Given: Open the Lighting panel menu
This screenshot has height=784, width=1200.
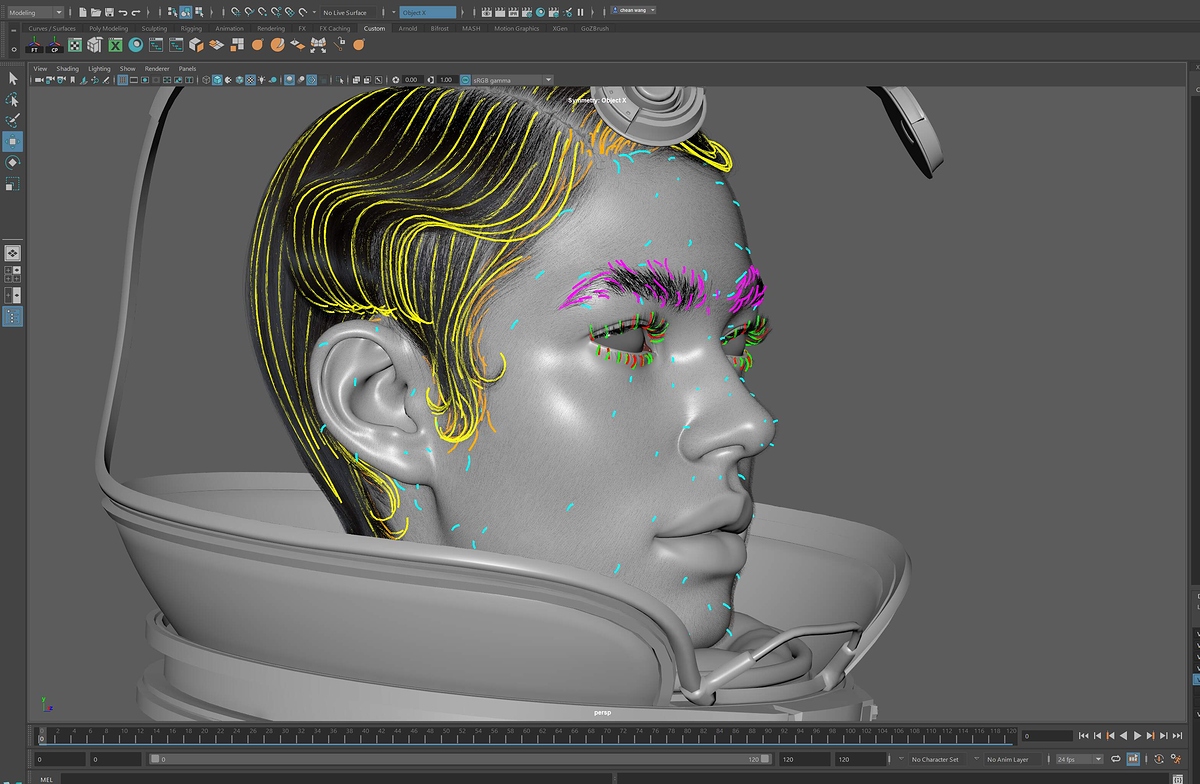Looking at the screenshot, I should [99, 68].
